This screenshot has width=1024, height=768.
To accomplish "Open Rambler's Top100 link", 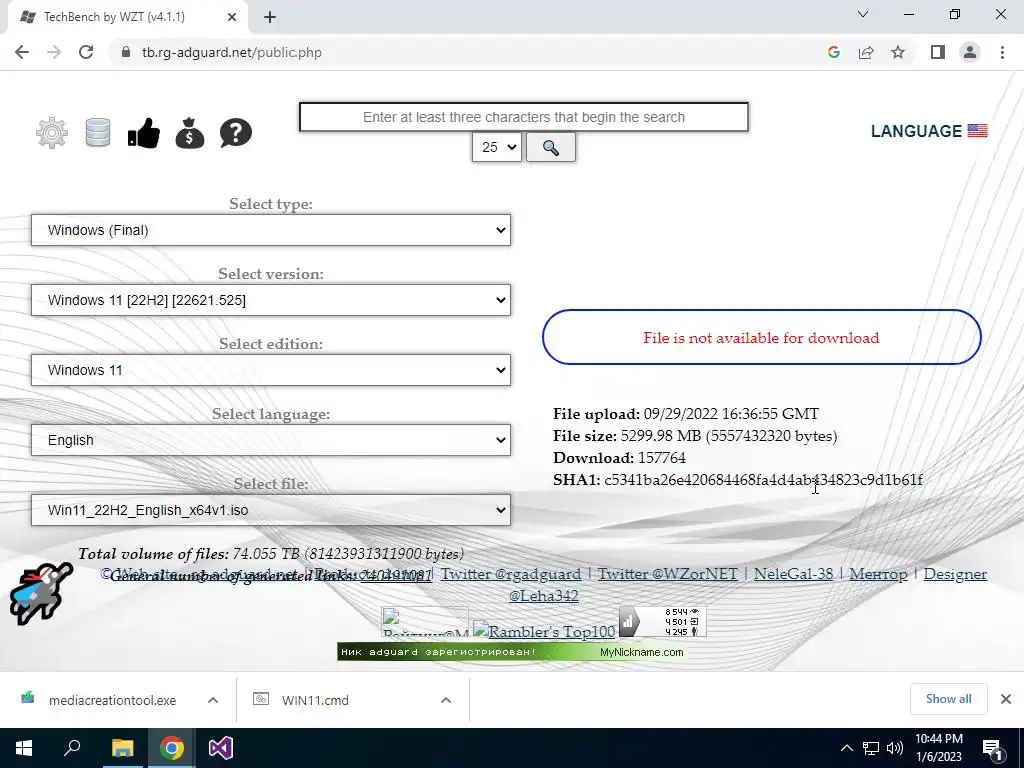I will (545, 631).
